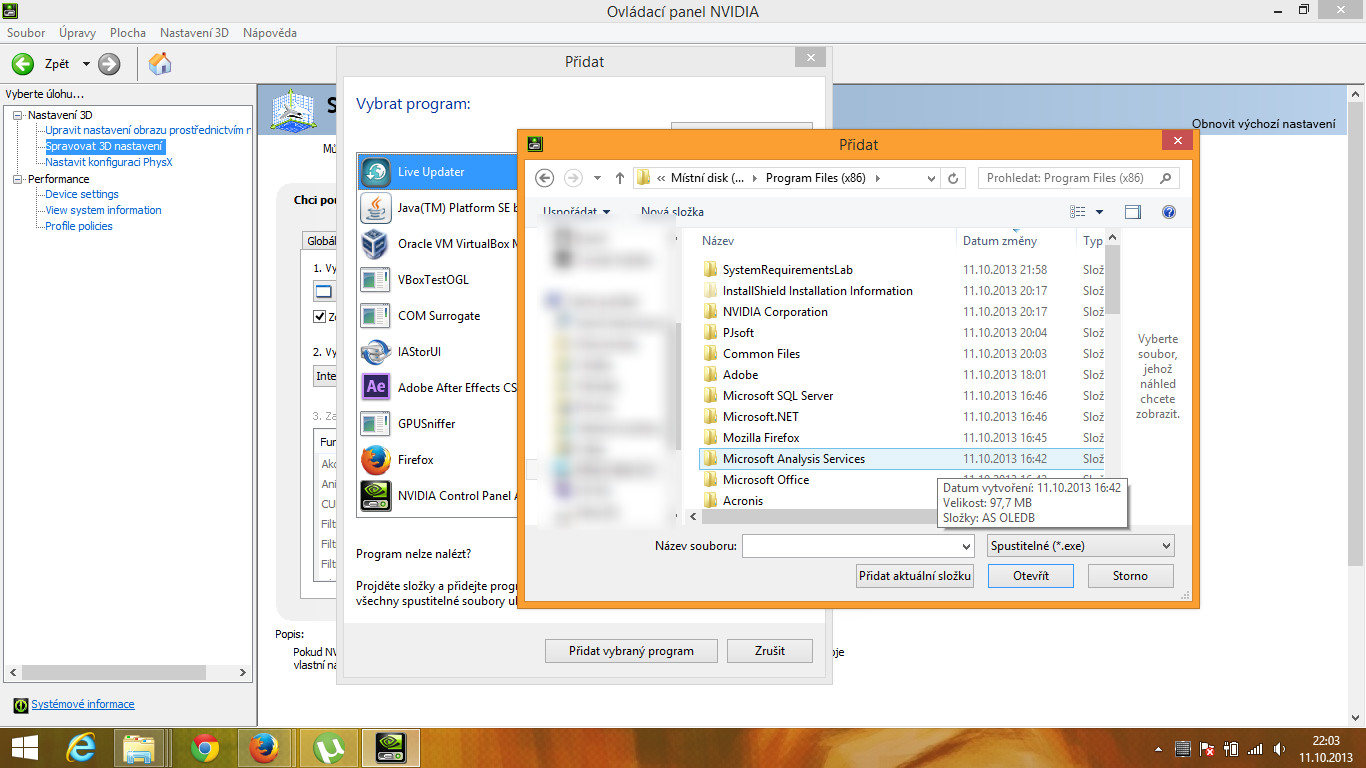Select the Common Files folder name
The height and width of the screenshot is (768, 1366).
(761, 354)
